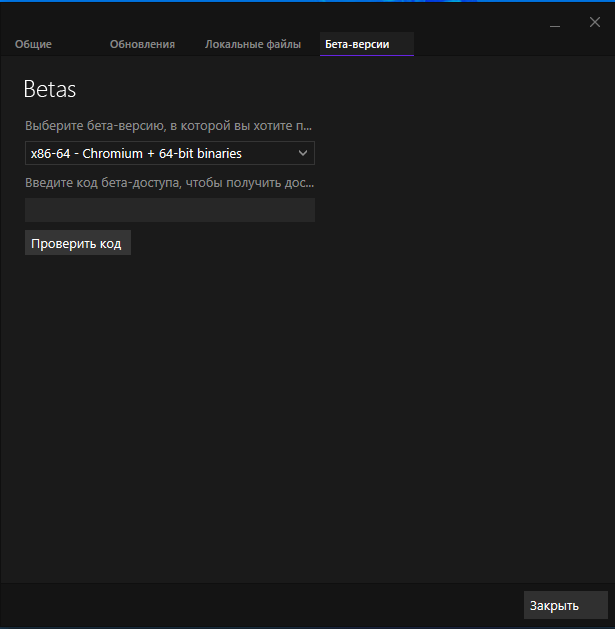Click the Betas heading
The width and height of the screenshot is (615, 629).
click(50, 89)
